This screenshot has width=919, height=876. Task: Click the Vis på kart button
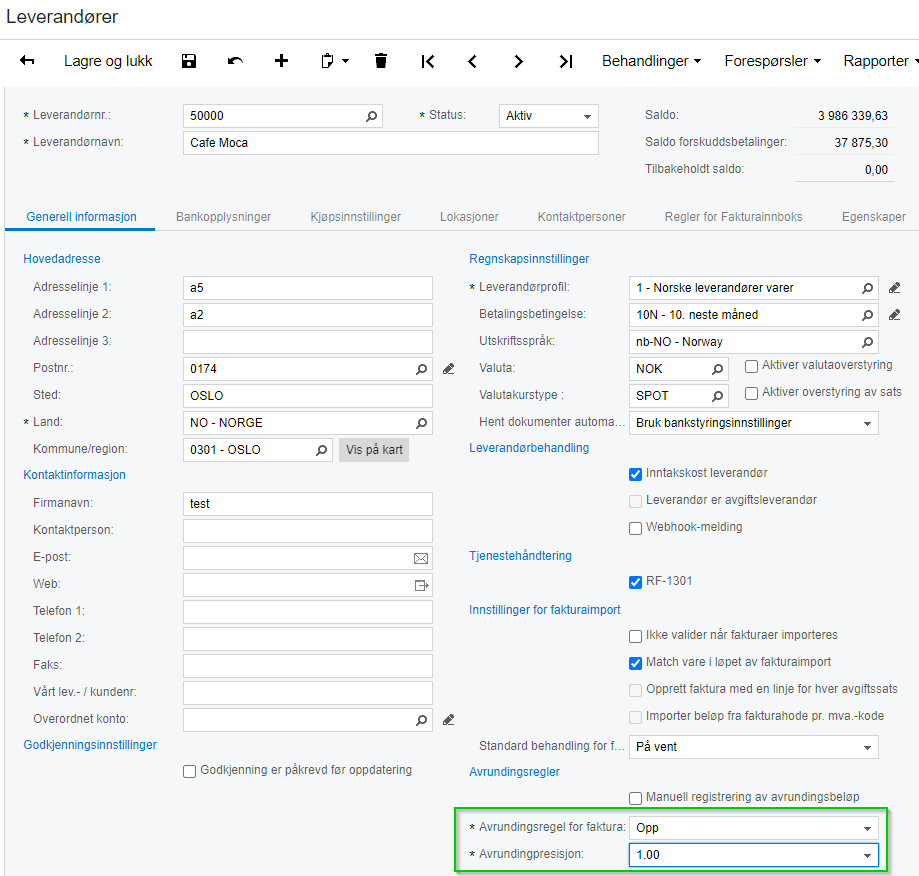(374, 450)
